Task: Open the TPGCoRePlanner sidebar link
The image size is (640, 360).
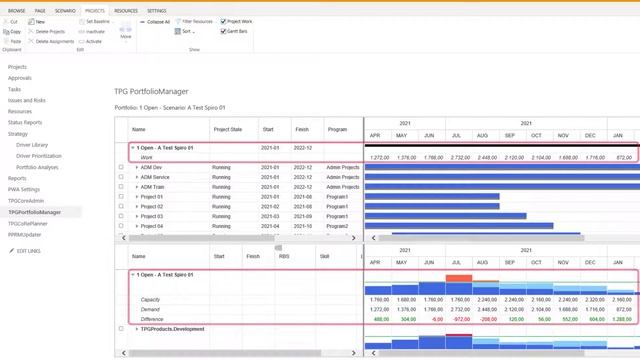Action: click(28, 224)
